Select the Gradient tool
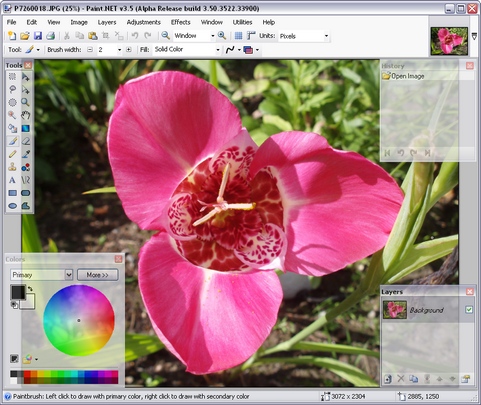This screenshot has width=481, height=405. [x=25, y=128]
